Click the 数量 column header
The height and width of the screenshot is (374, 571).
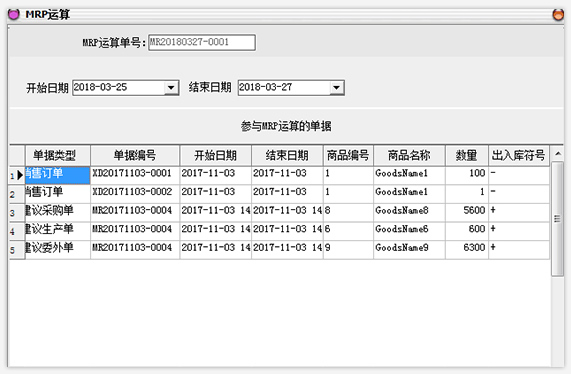[x=466, y=155]
